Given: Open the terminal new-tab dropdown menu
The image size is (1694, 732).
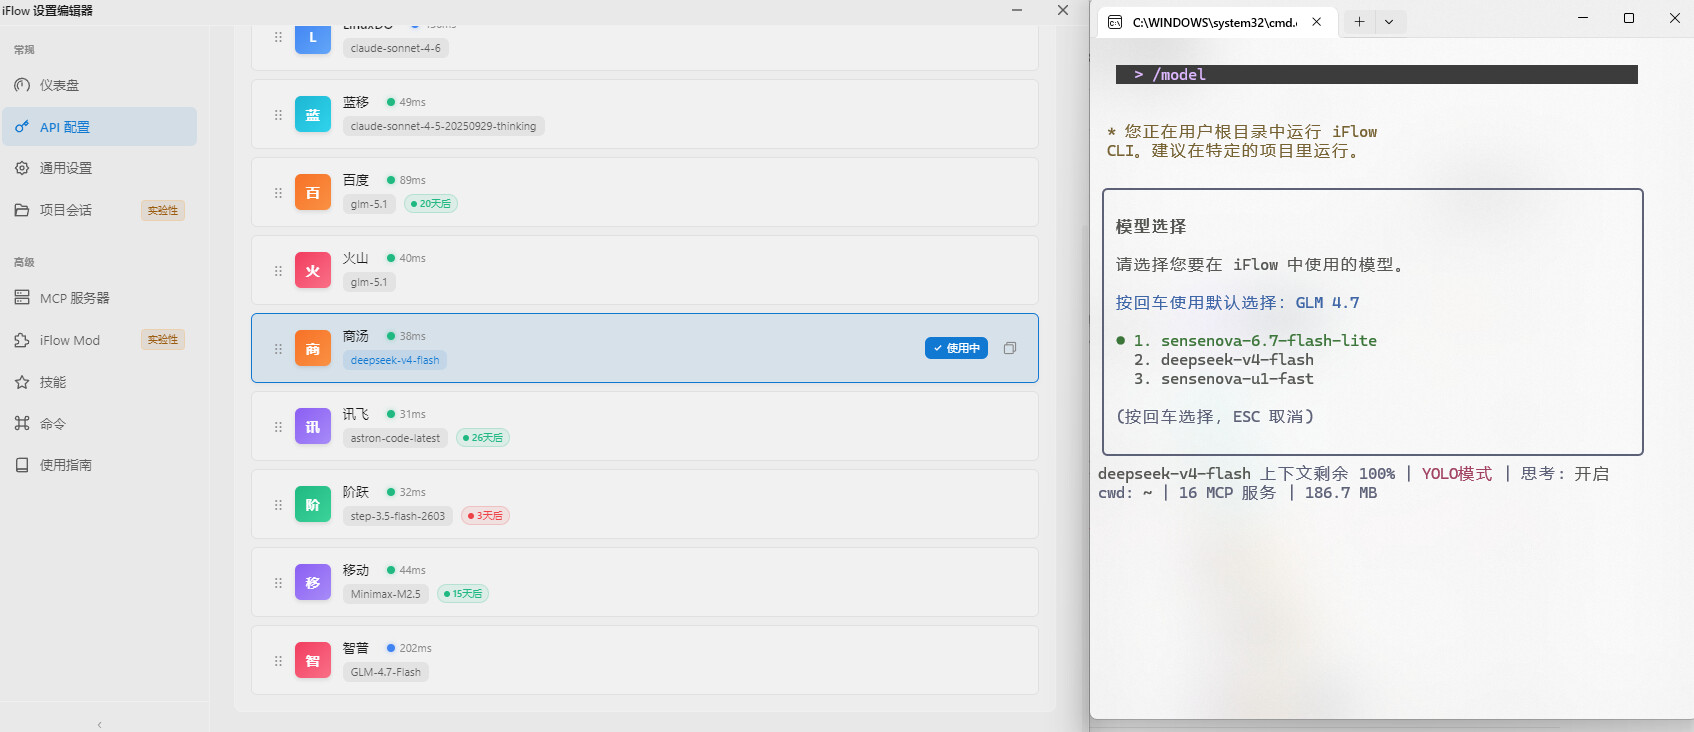Looking at the screenshot, I should point(1389,22).
